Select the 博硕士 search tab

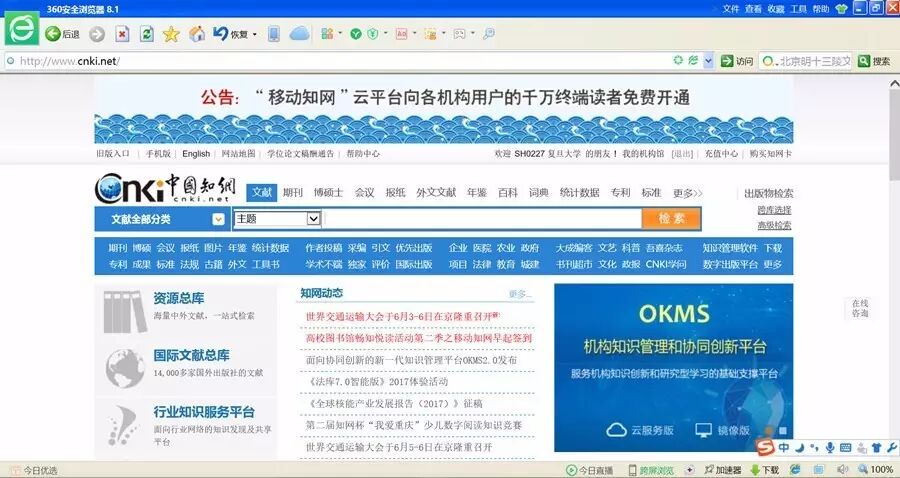coord(328,193)
